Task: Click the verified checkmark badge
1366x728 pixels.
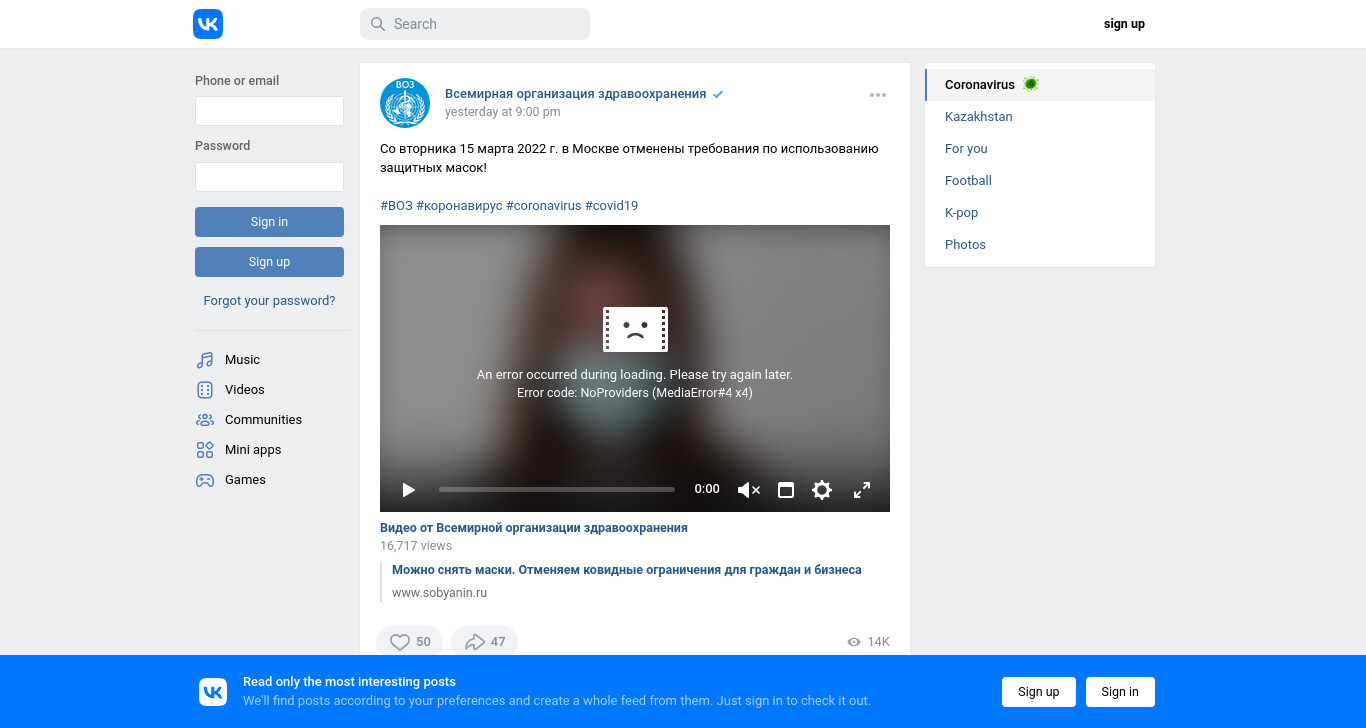Action: pyautogui.click(x=717, y=94)
